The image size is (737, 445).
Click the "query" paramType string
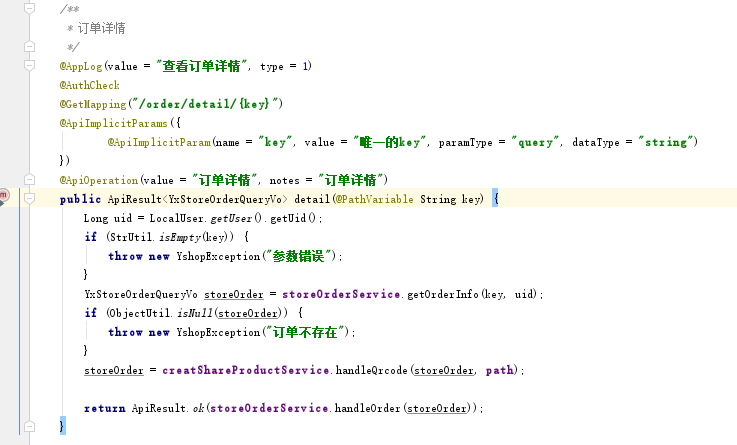pyautogui.click(x=535, y=142)
